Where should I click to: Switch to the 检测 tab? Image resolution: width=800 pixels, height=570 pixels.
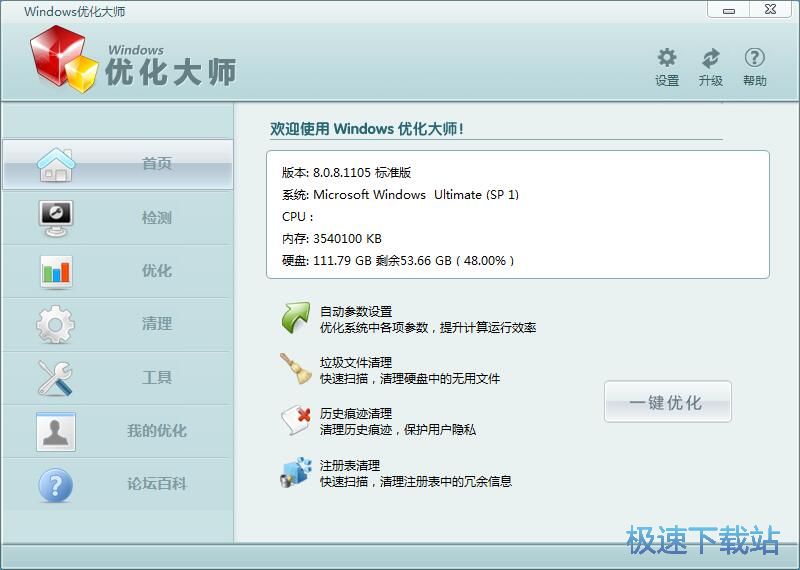[118, 218]
